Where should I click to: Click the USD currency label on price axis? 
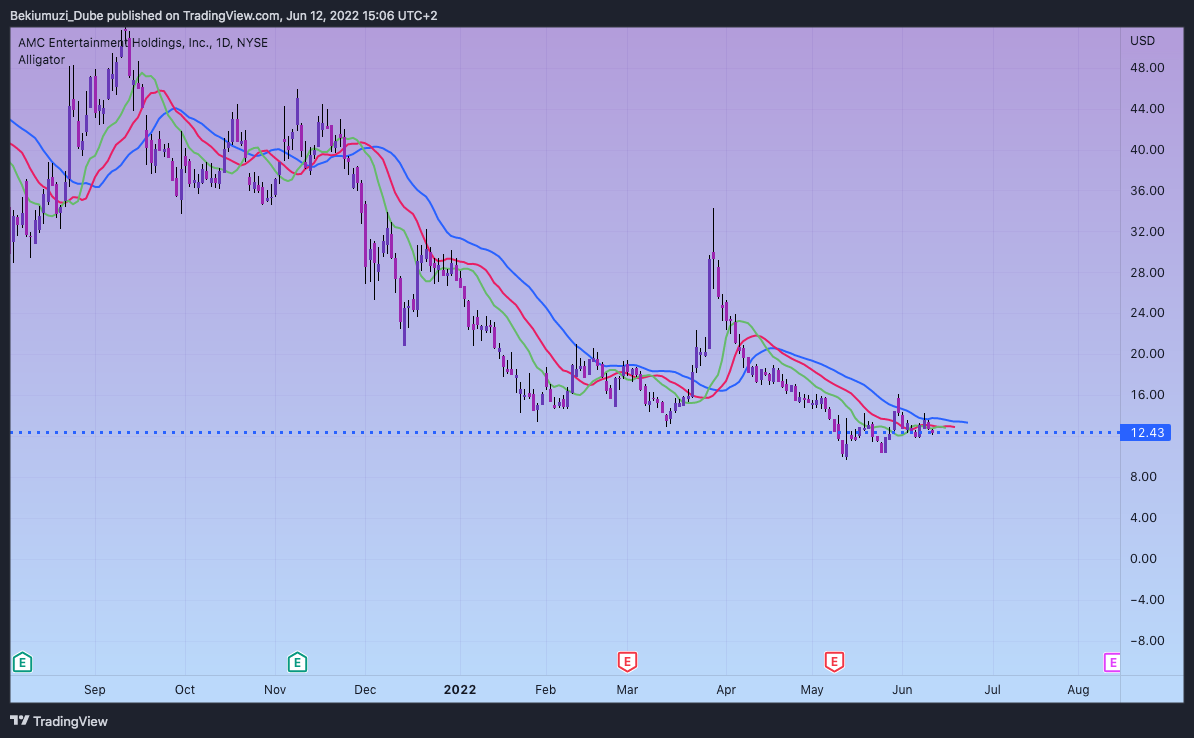coord(1142,40)
